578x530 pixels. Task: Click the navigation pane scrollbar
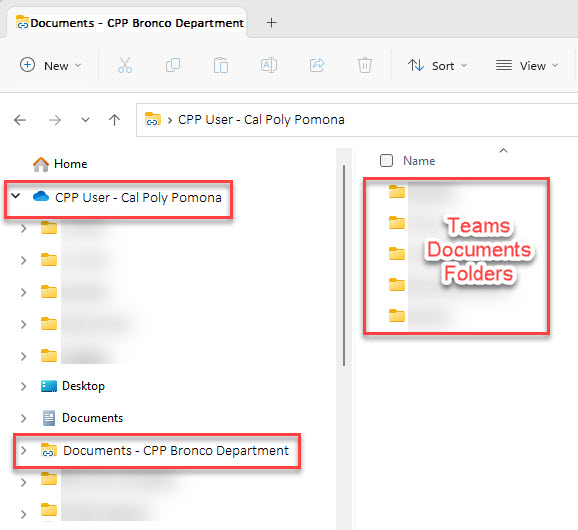pyautogui.click(x=344, y=265)
